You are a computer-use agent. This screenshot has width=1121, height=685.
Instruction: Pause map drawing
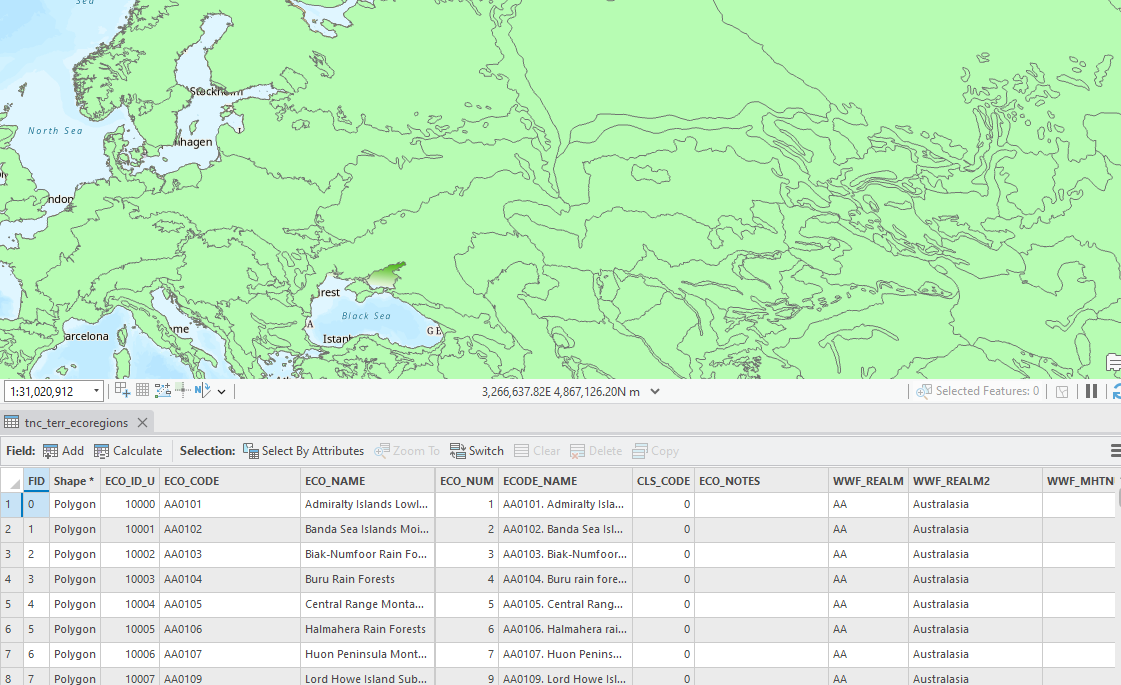(1091, 391)
